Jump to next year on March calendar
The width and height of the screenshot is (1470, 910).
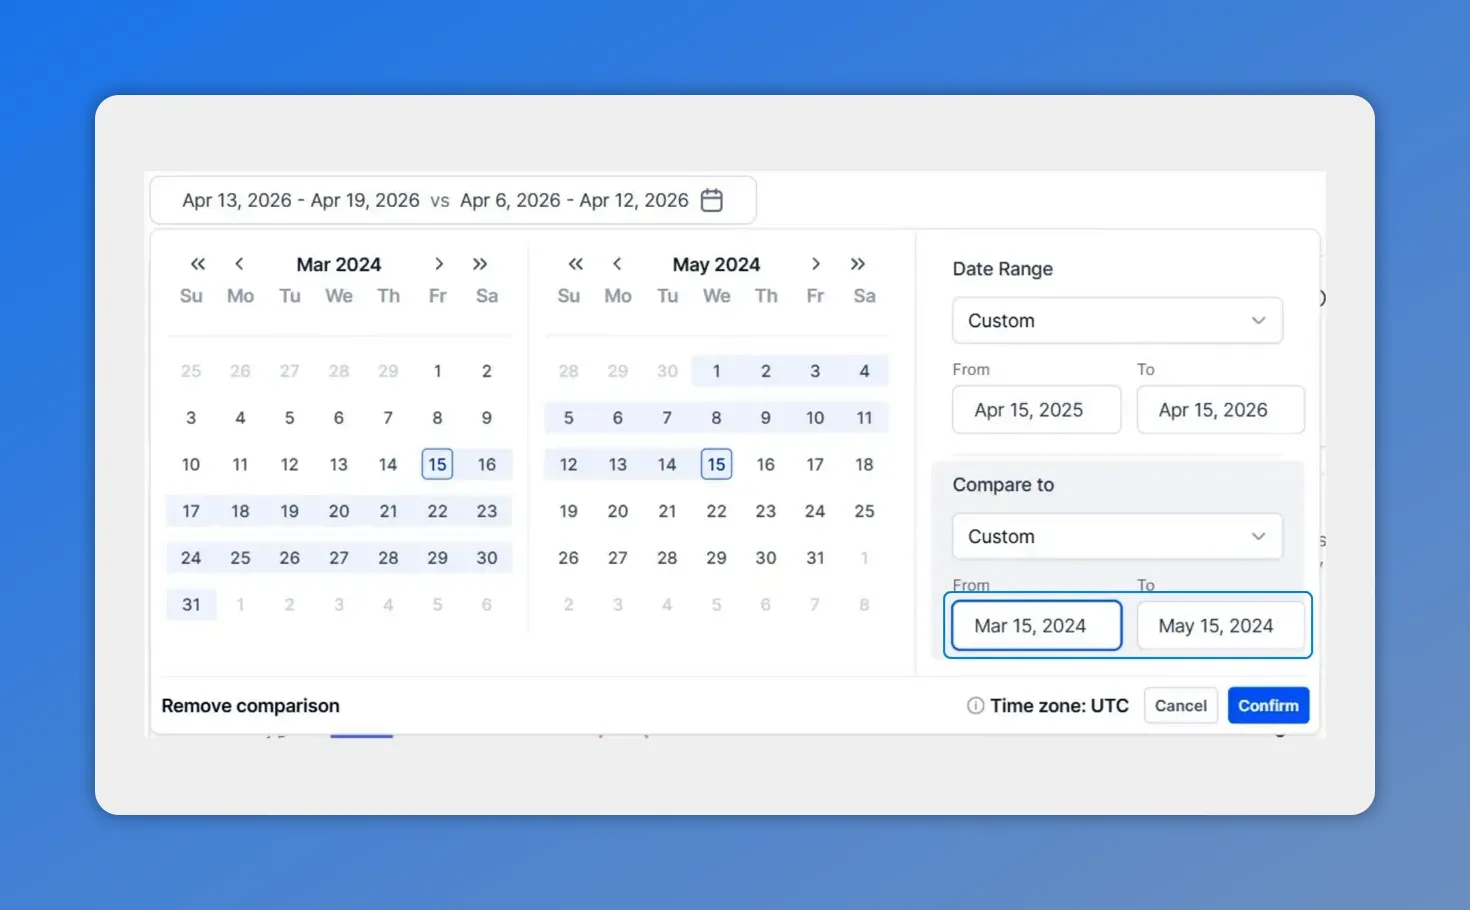(x=481, y=264)
